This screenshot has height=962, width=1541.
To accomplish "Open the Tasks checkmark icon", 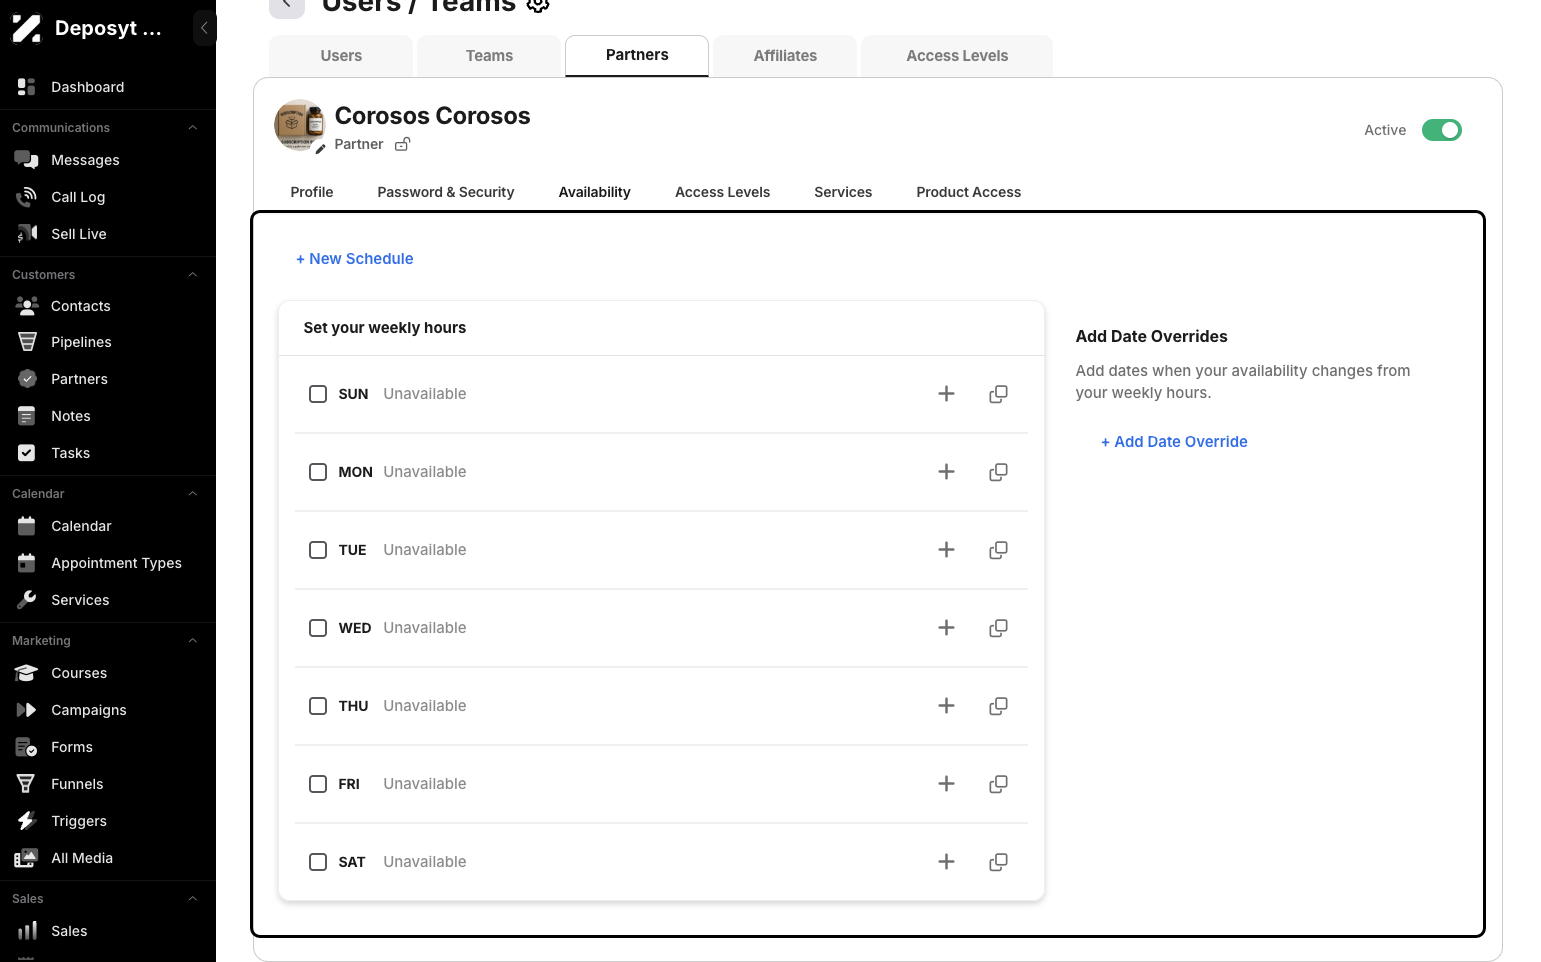I will (x=27, y=453).
